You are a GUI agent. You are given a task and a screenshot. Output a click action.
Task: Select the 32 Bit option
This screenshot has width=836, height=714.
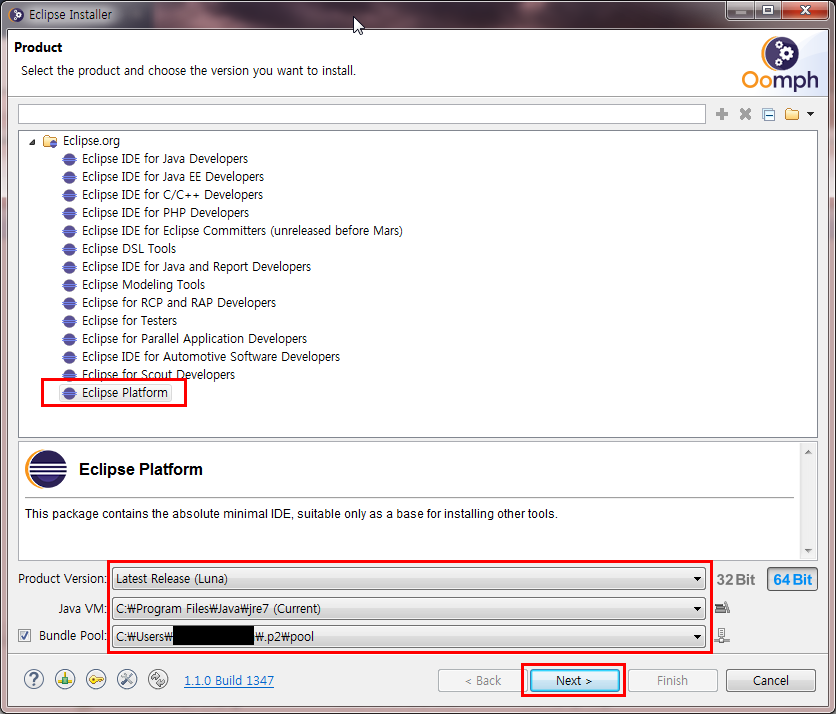click(x=736, y=580)
